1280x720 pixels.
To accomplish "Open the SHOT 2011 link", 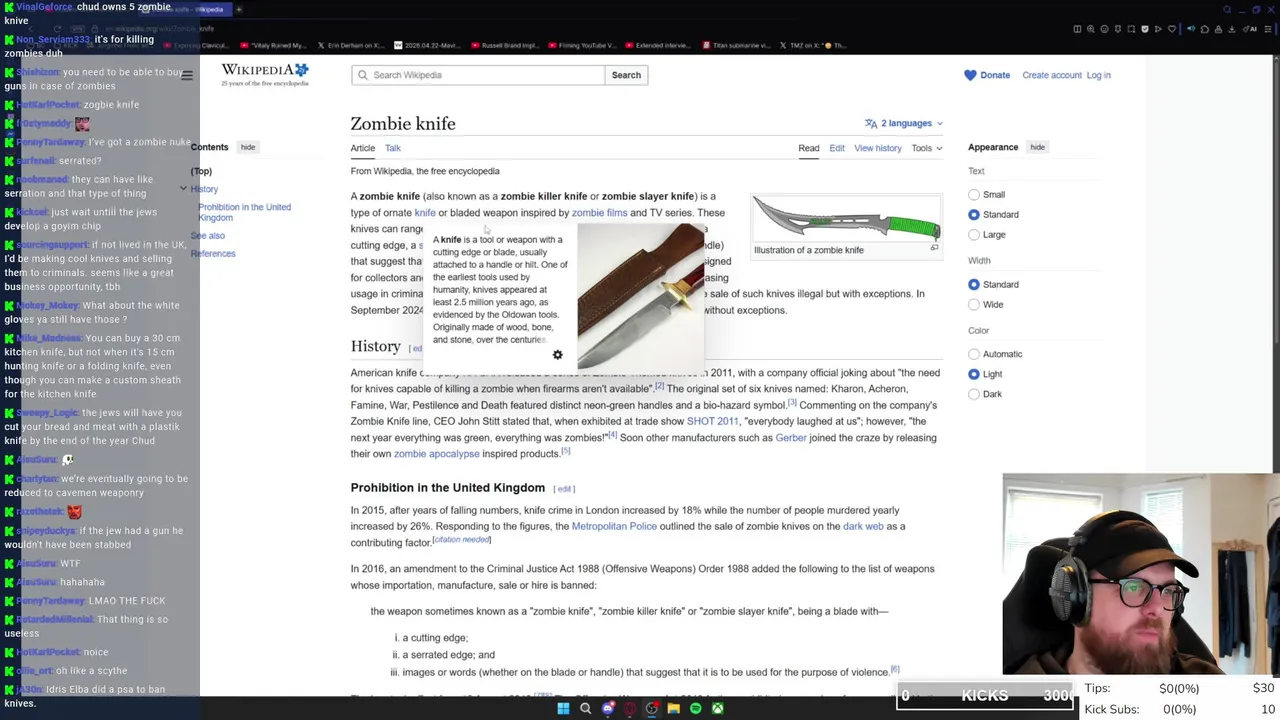I will coord(713,421).
